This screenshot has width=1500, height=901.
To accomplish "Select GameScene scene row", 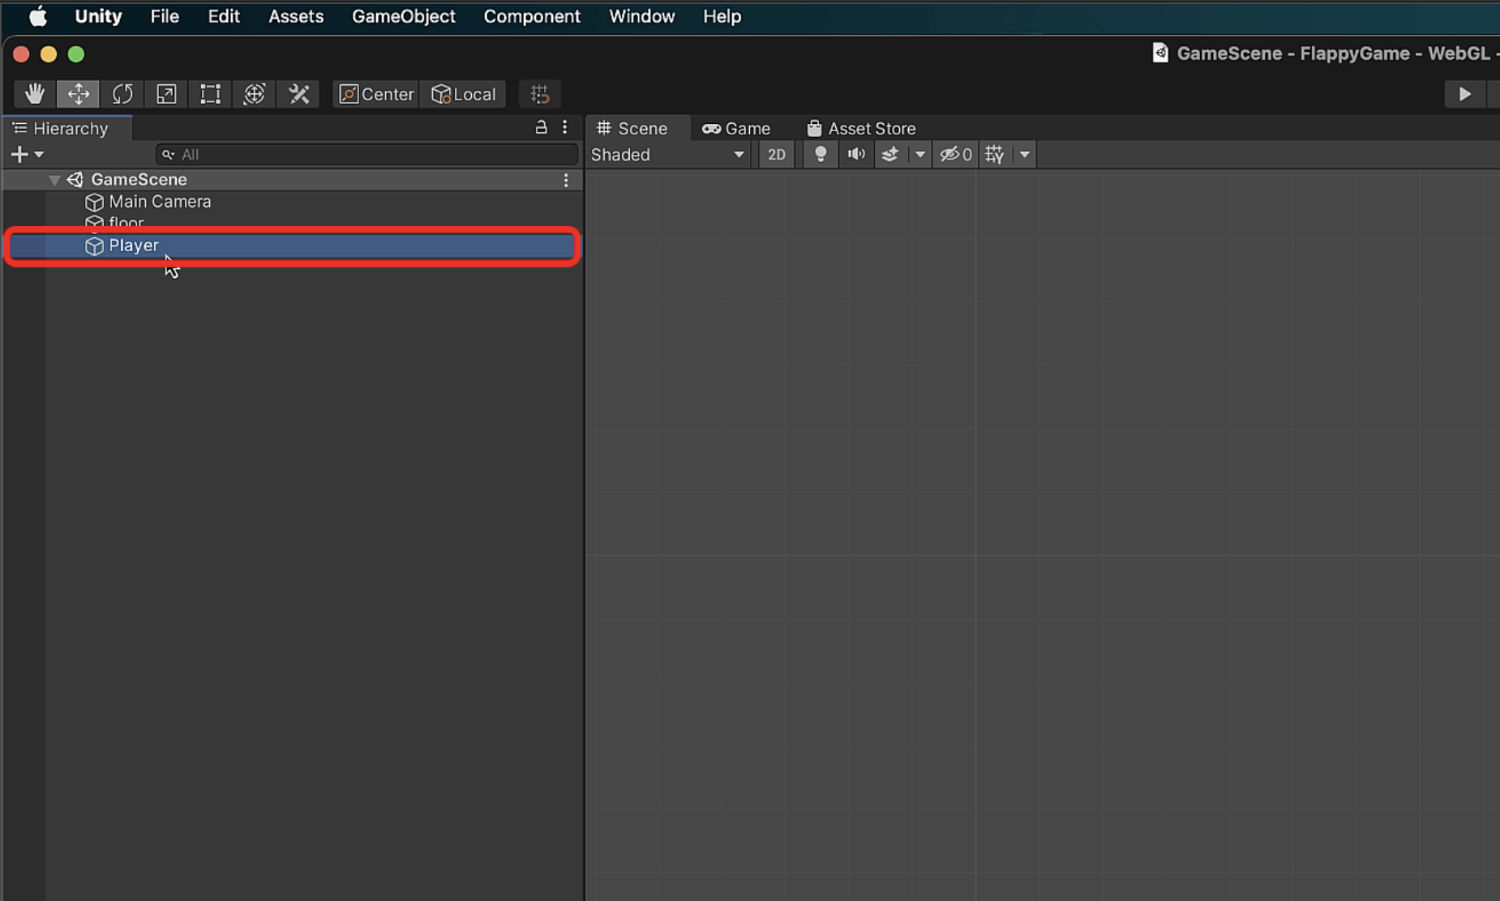I will [292, 180].
